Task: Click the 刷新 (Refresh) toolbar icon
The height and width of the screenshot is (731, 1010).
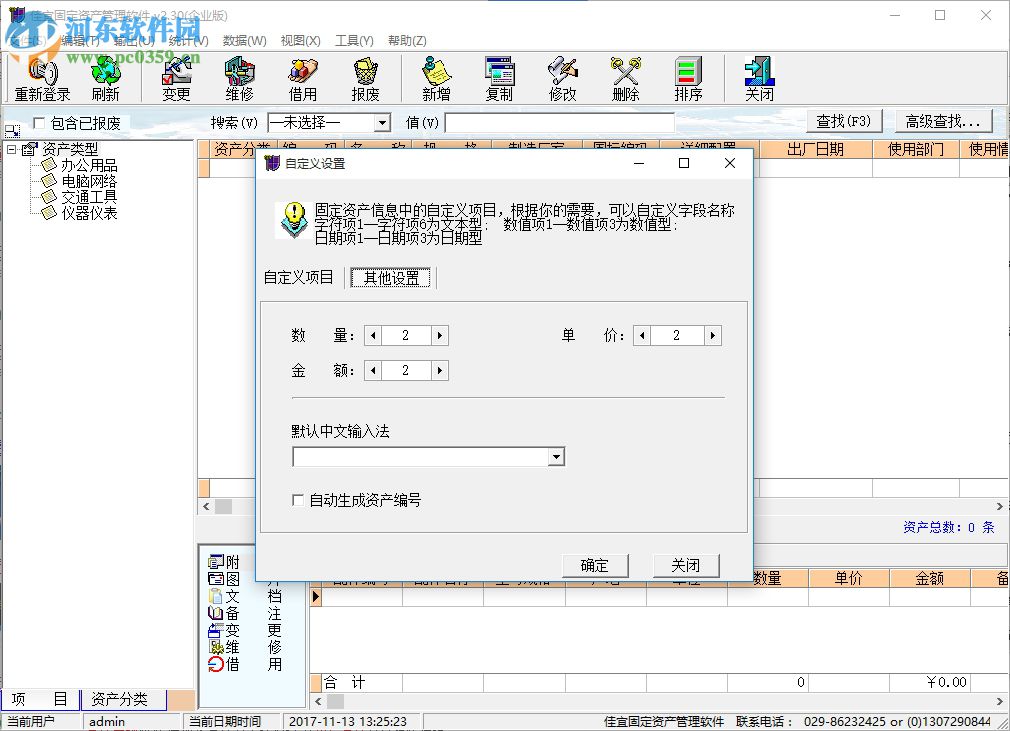Action: [106, 78]
